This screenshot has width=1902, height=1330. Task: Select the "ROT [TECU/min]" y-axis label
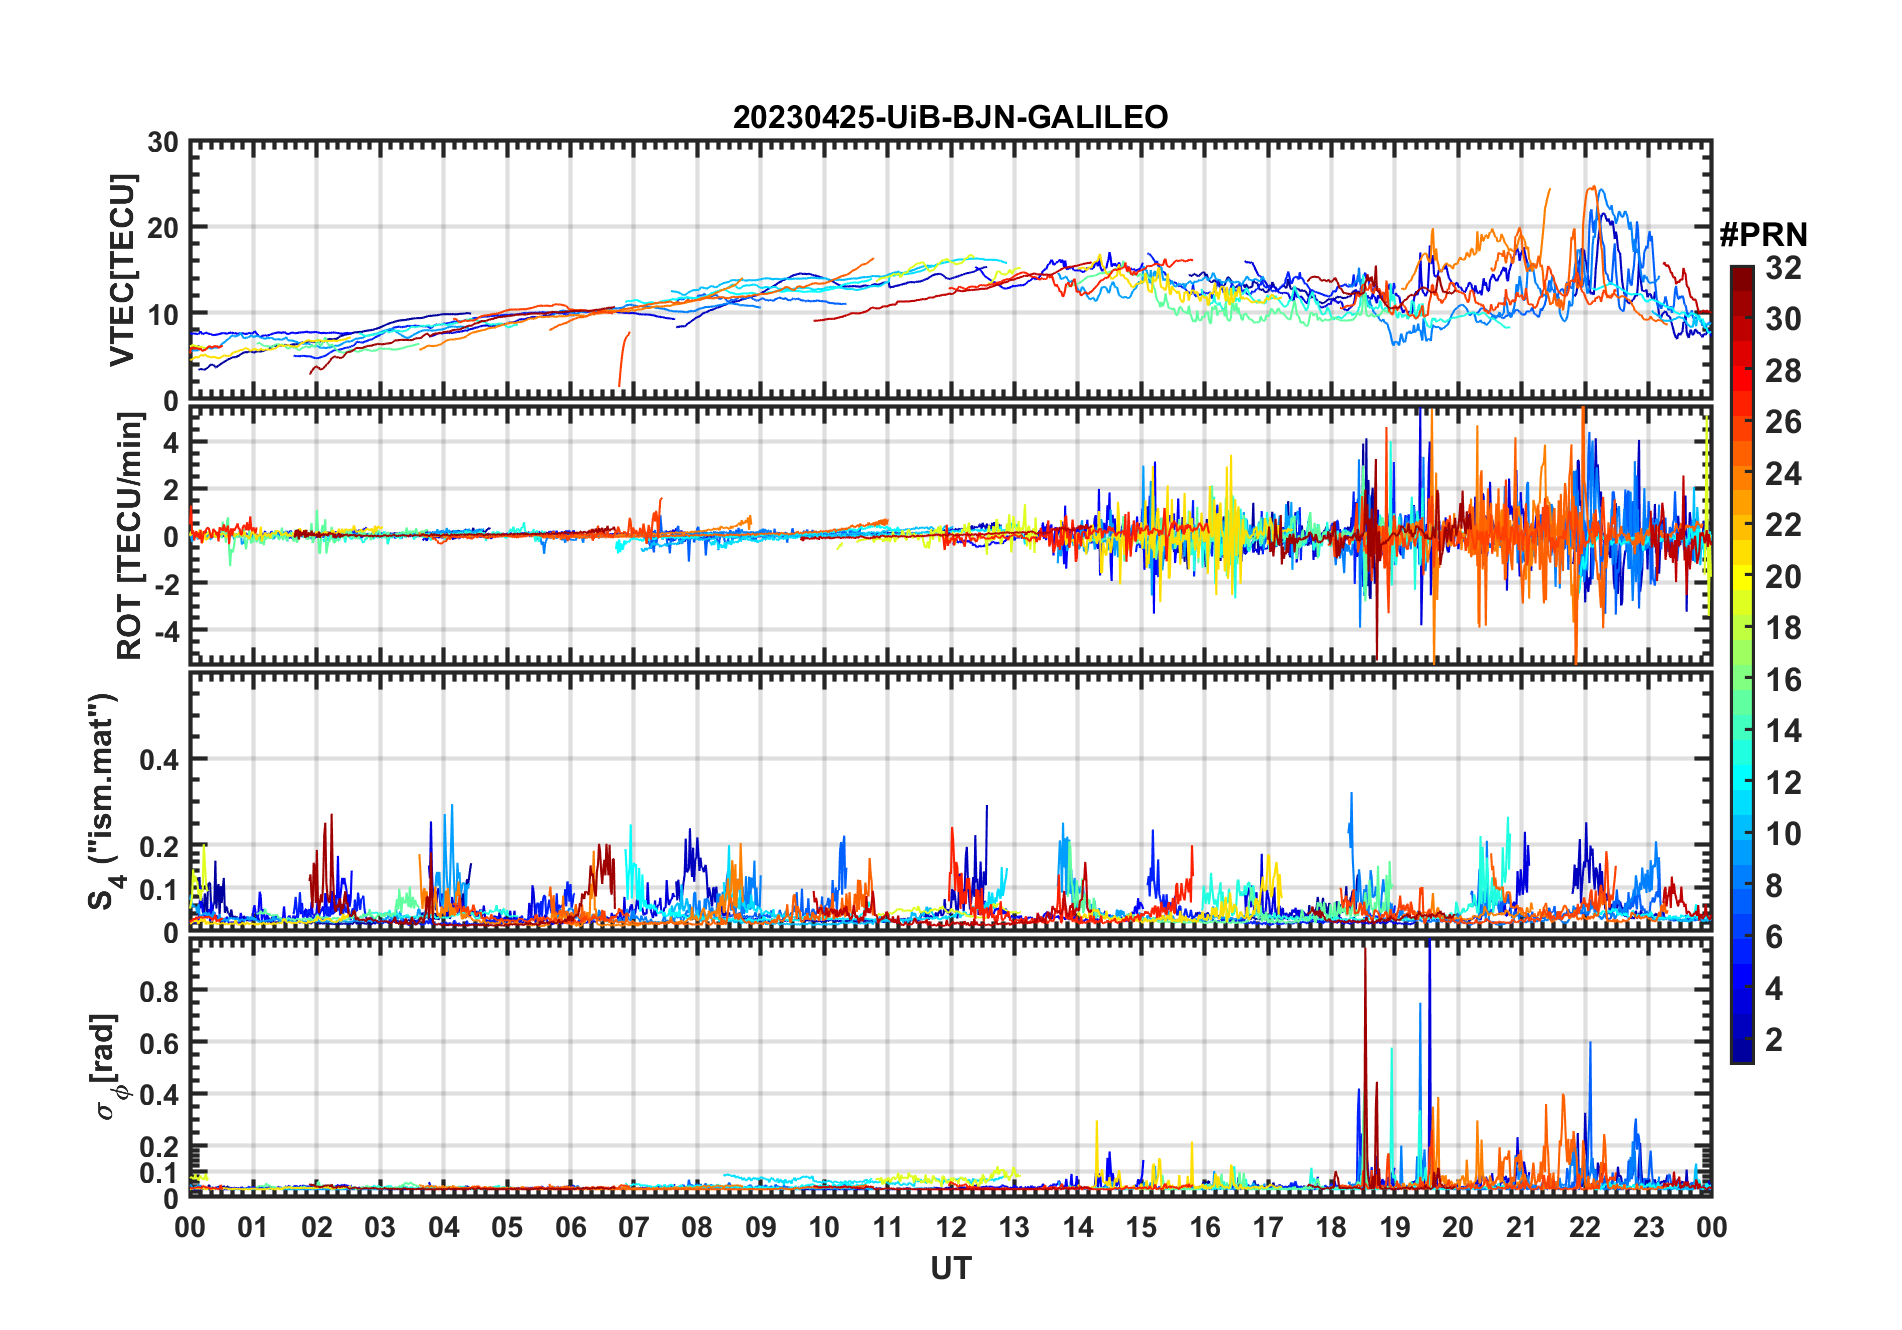pyautogui.click(x=130, y=536)
